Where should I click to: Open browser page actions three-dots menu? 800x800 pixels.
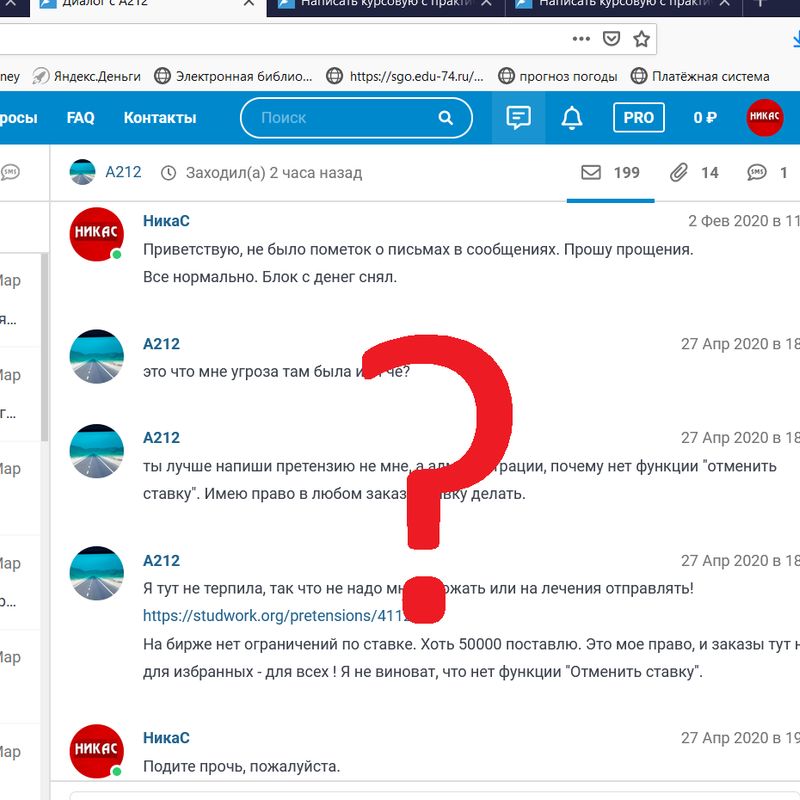[x=581, y=39]
